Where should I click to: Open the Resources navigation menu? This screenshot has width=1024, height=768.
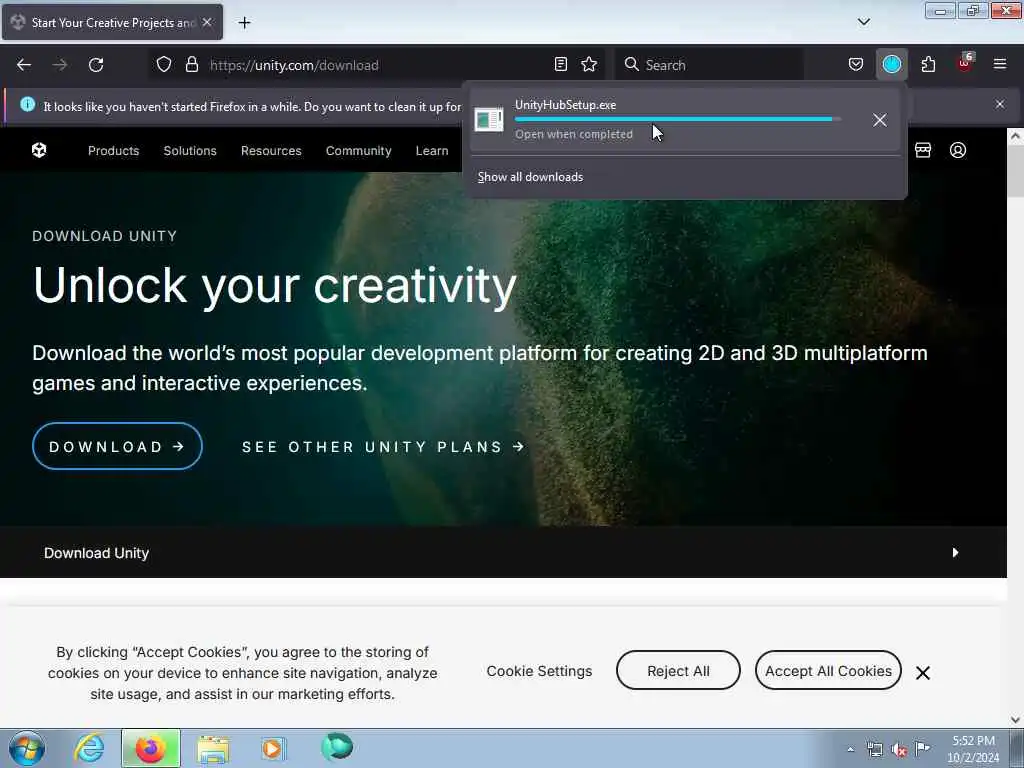tap(271, 151)
